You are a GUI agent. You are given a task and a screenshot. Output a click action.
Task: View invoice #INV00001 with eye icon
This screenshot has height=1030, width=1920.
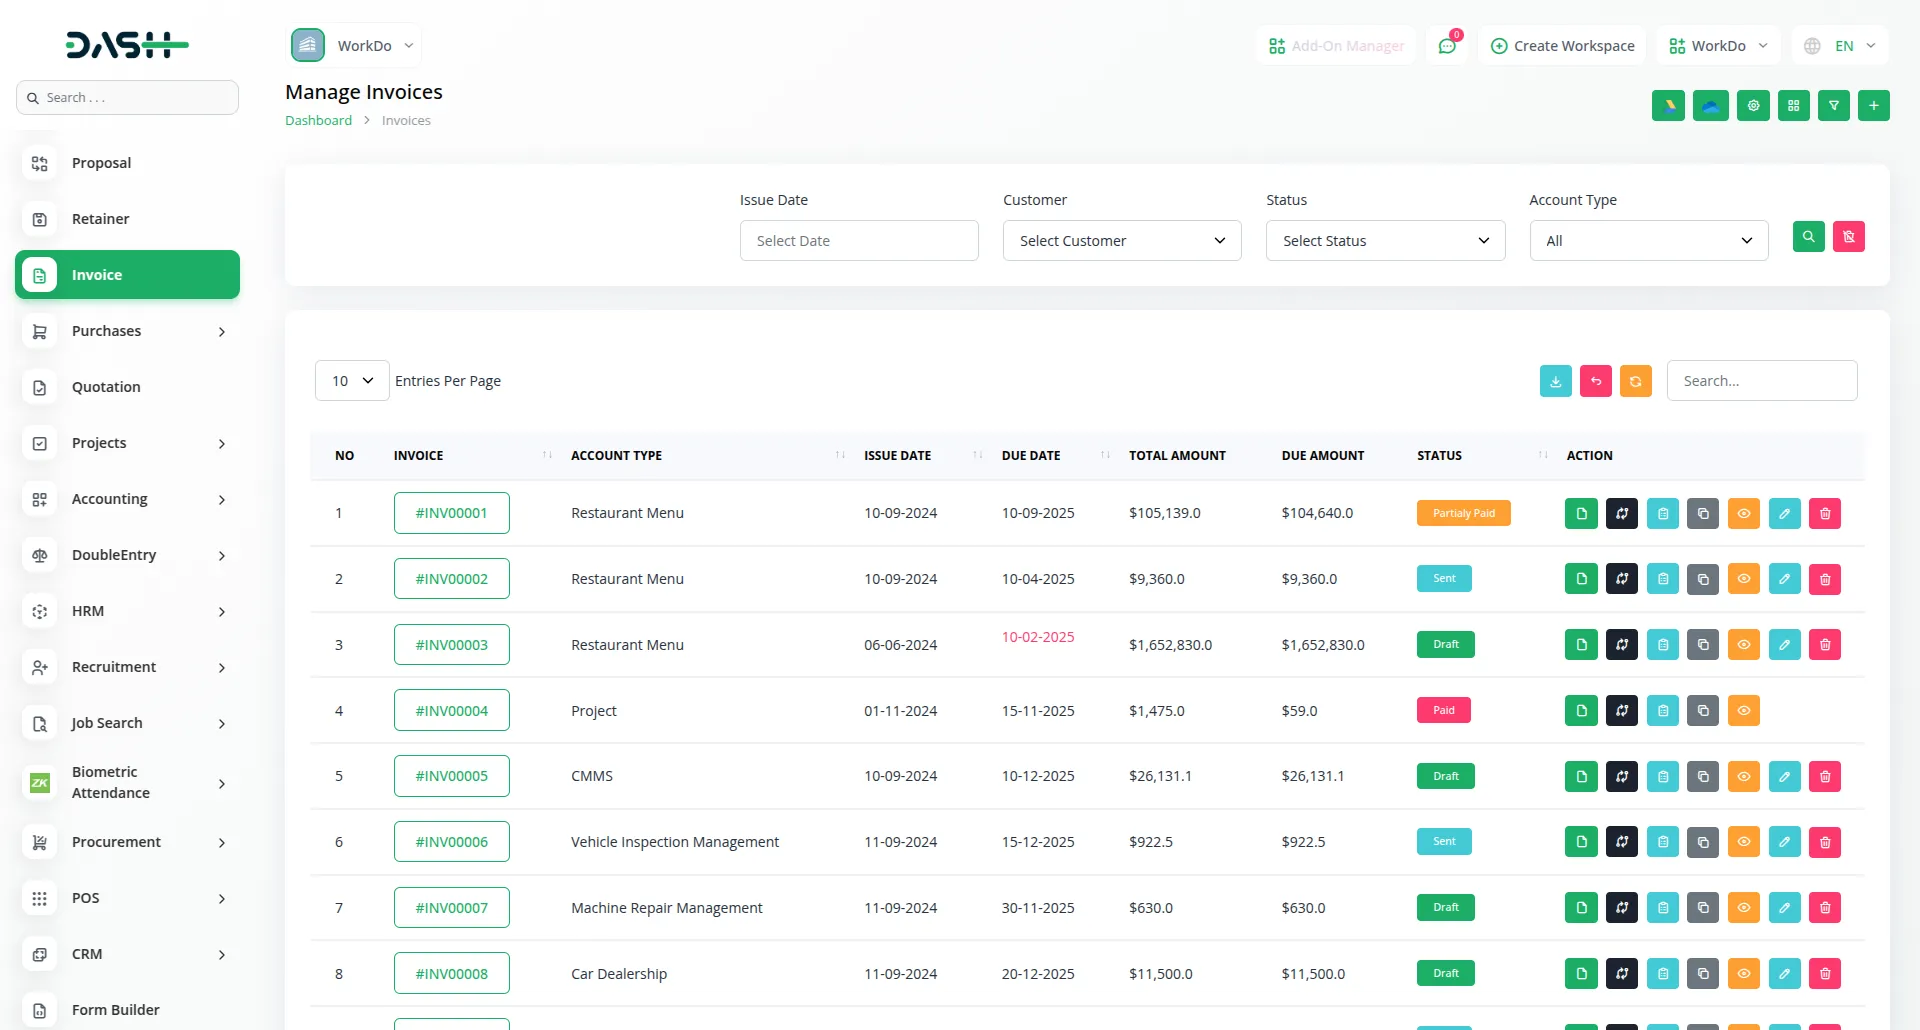(1744, 514)
